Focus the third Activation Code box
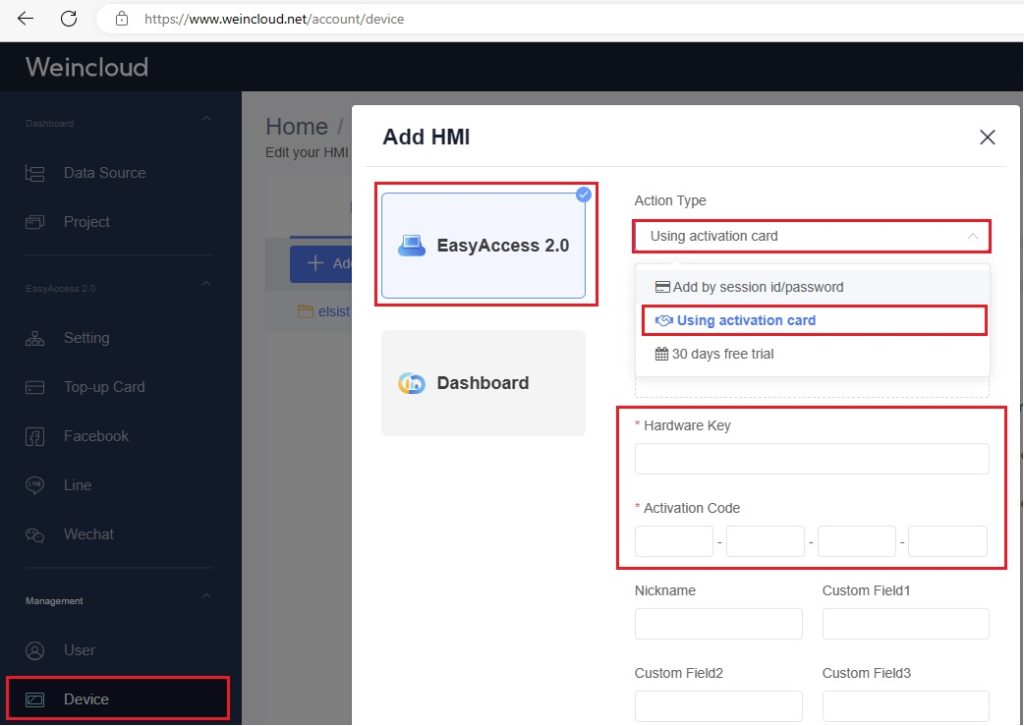The height and width of the screenshot is (726, 1024). point(856,541)
